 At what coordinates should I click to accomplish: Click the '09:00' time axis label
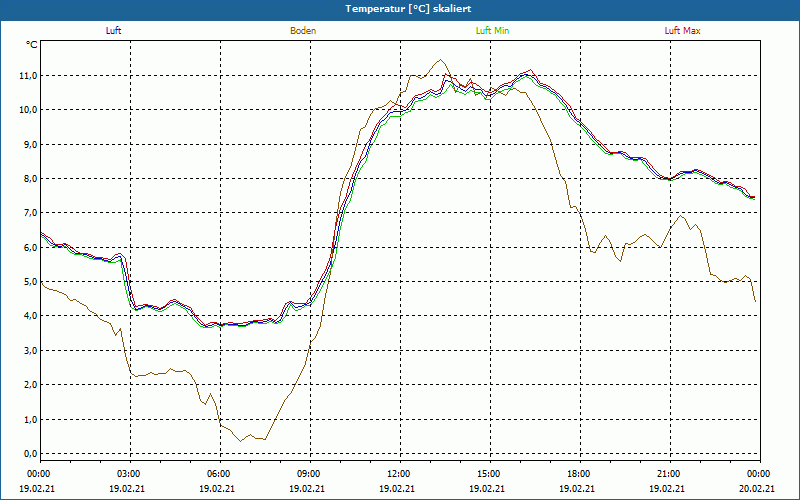(x=310, y=473)
